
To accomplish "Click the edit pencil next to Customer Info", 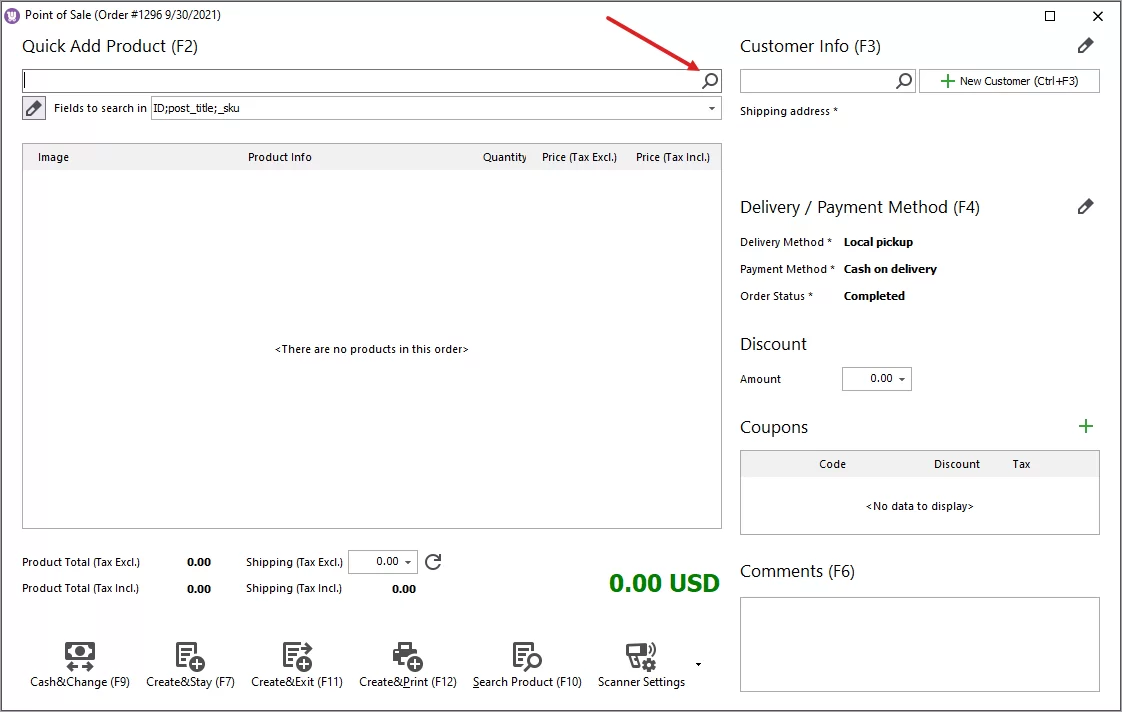I will point(1086,45).
